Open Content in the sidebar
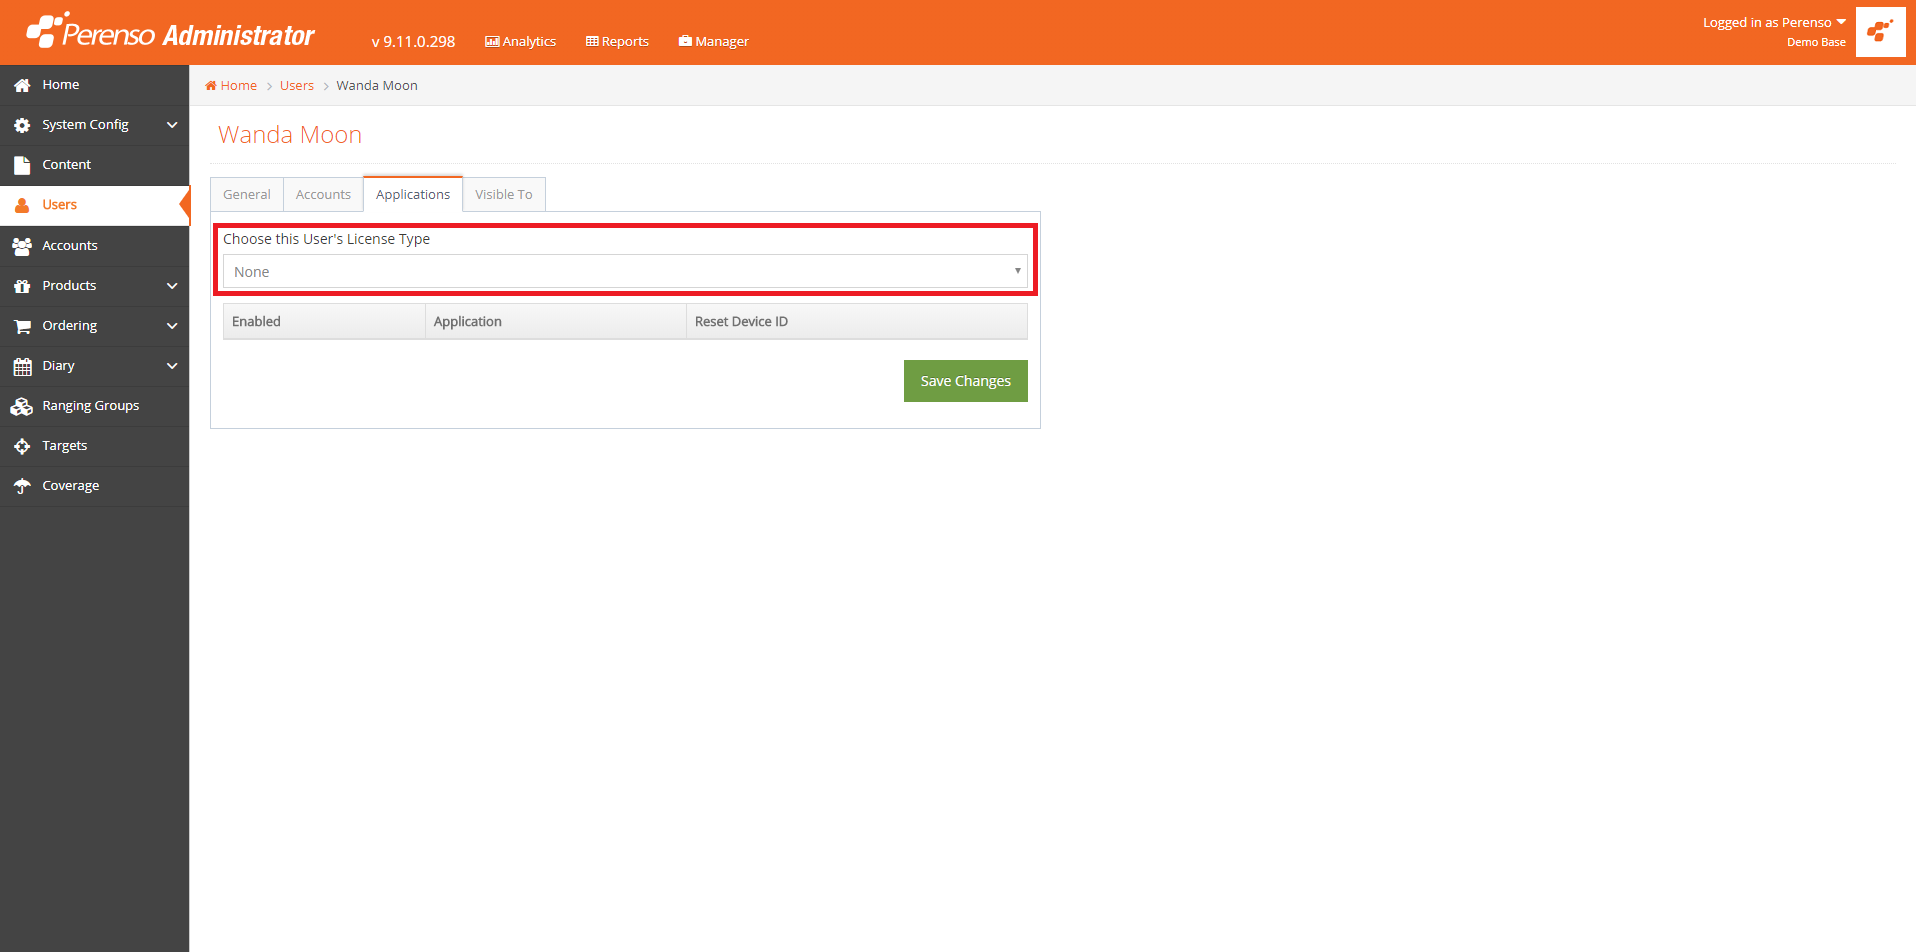Image resolution: width=1916 pixels, height=952 pixels. (x=94, y=165)
